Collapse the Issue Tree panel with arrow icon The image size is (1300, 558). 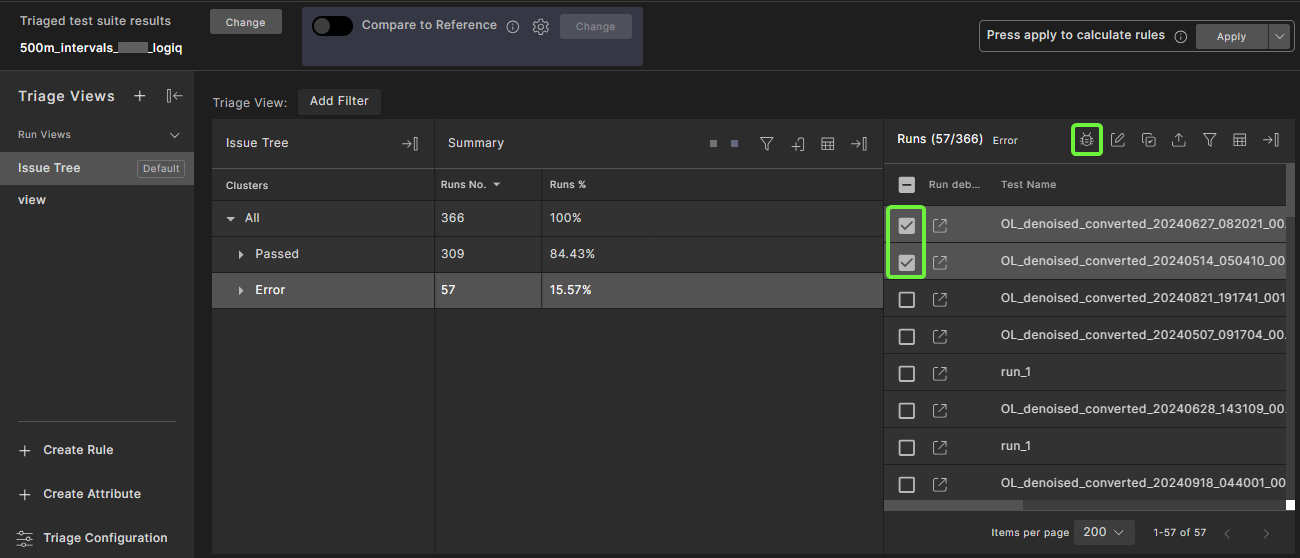409,143
